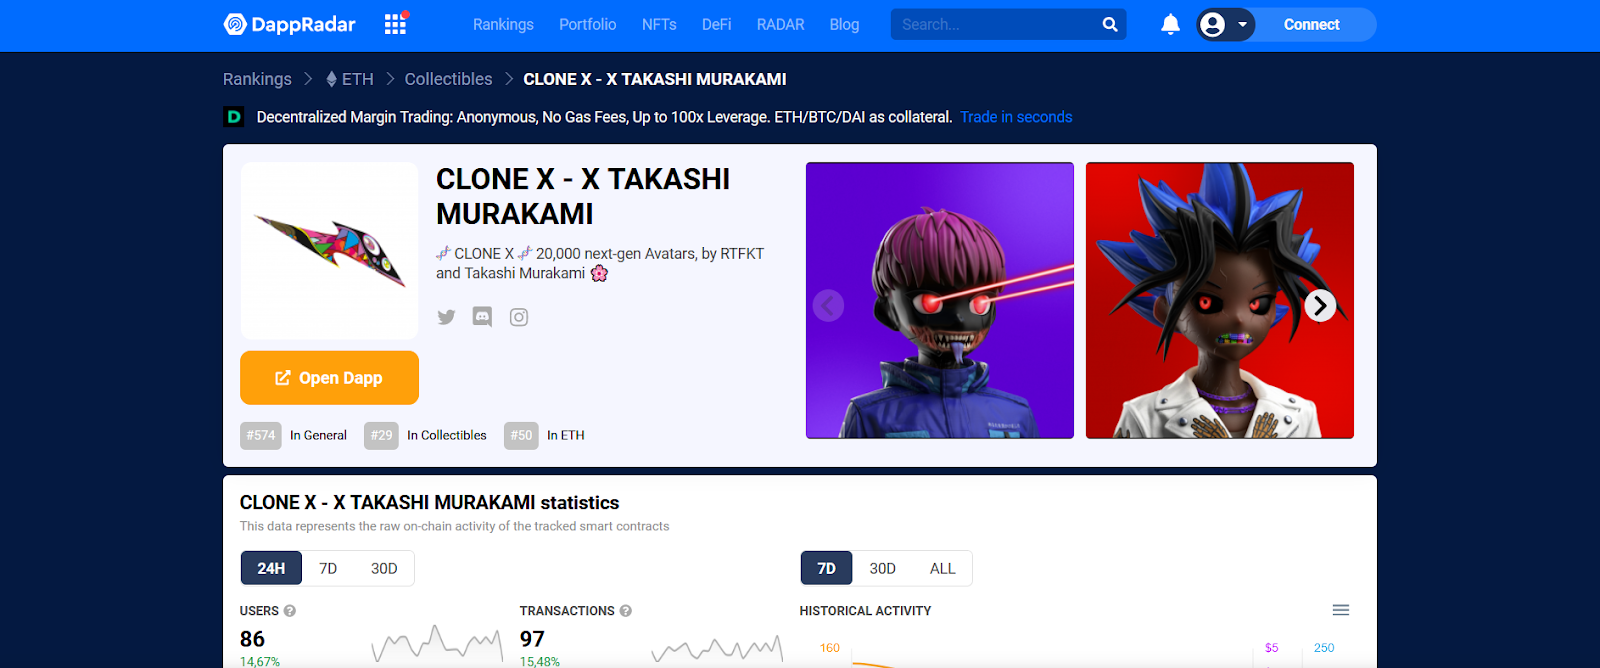This screenshot has width=1600, height=668.
Task: Focus the Search input field
Action: click(x=995, y=24)
